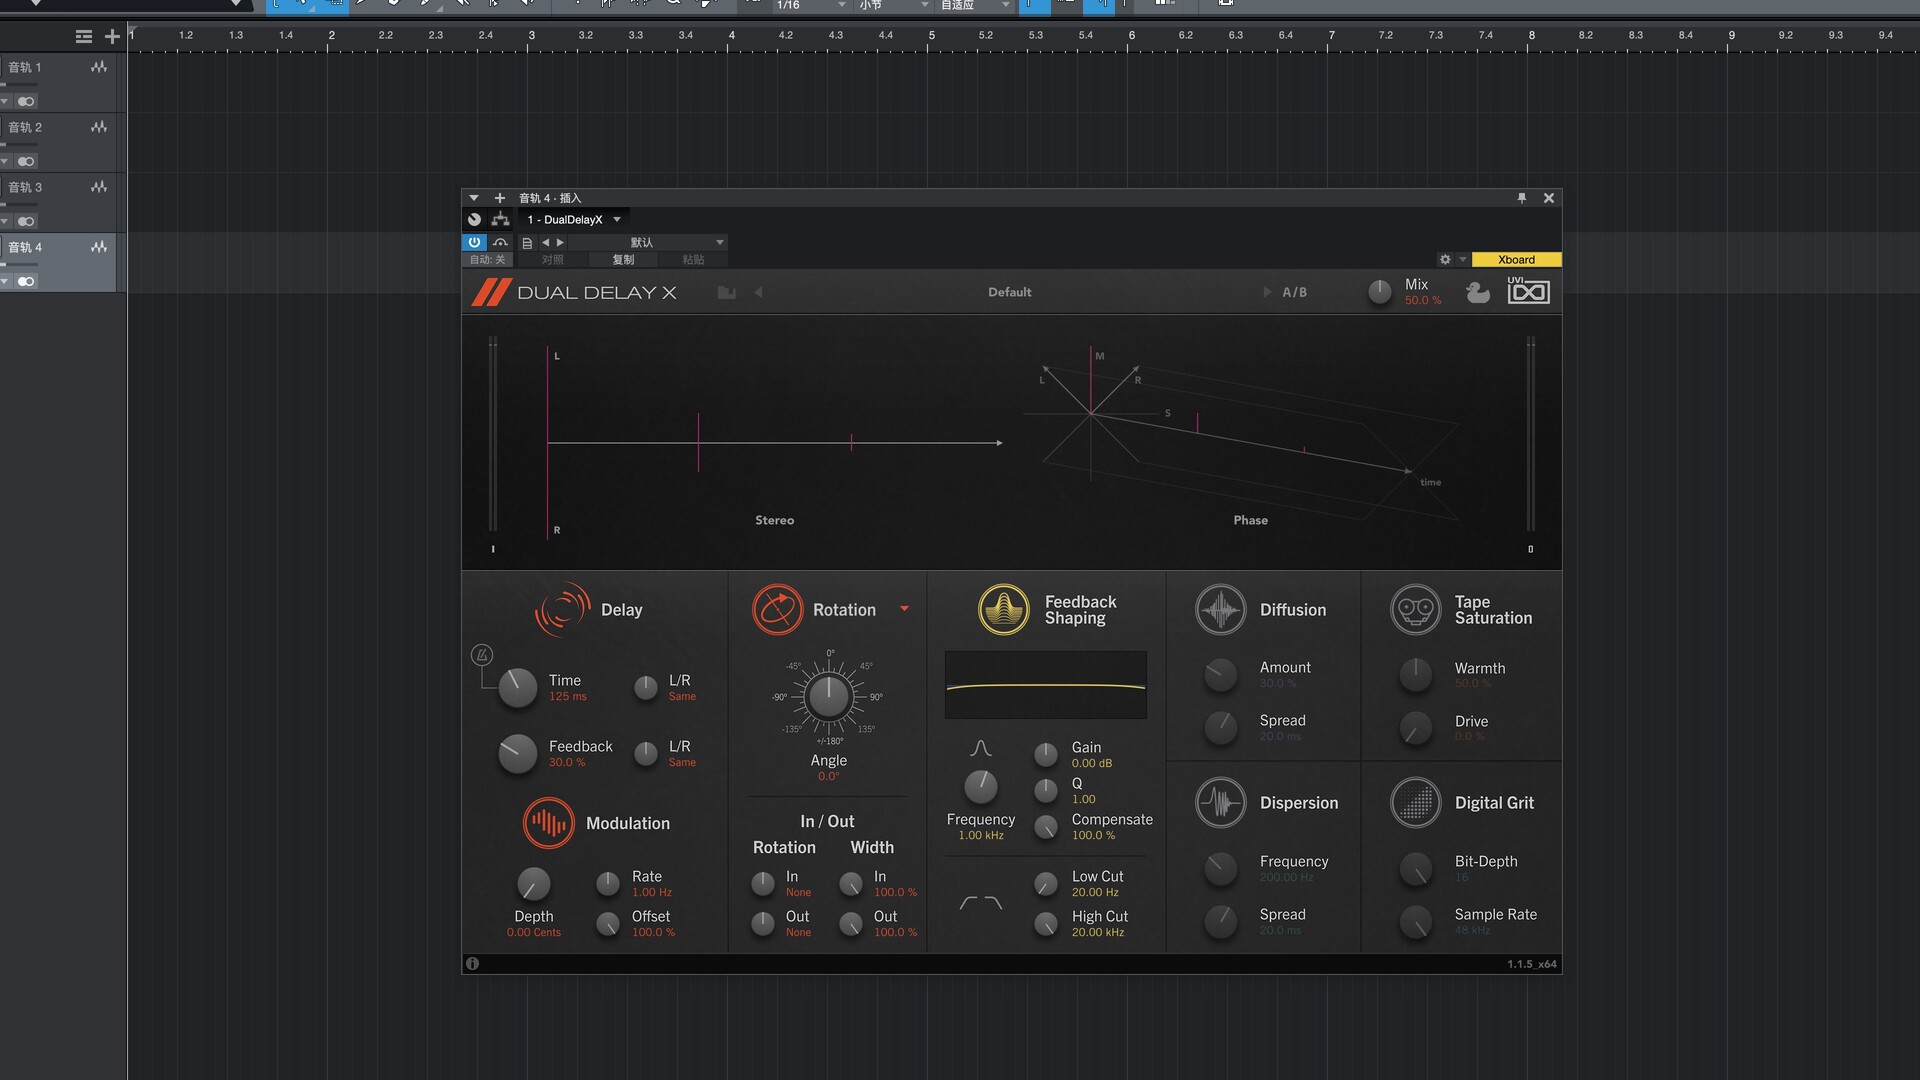This screenshot has width=1920, height=1080.
Task: Select the 音轨 2 track name
Action: tap(25, 127)
